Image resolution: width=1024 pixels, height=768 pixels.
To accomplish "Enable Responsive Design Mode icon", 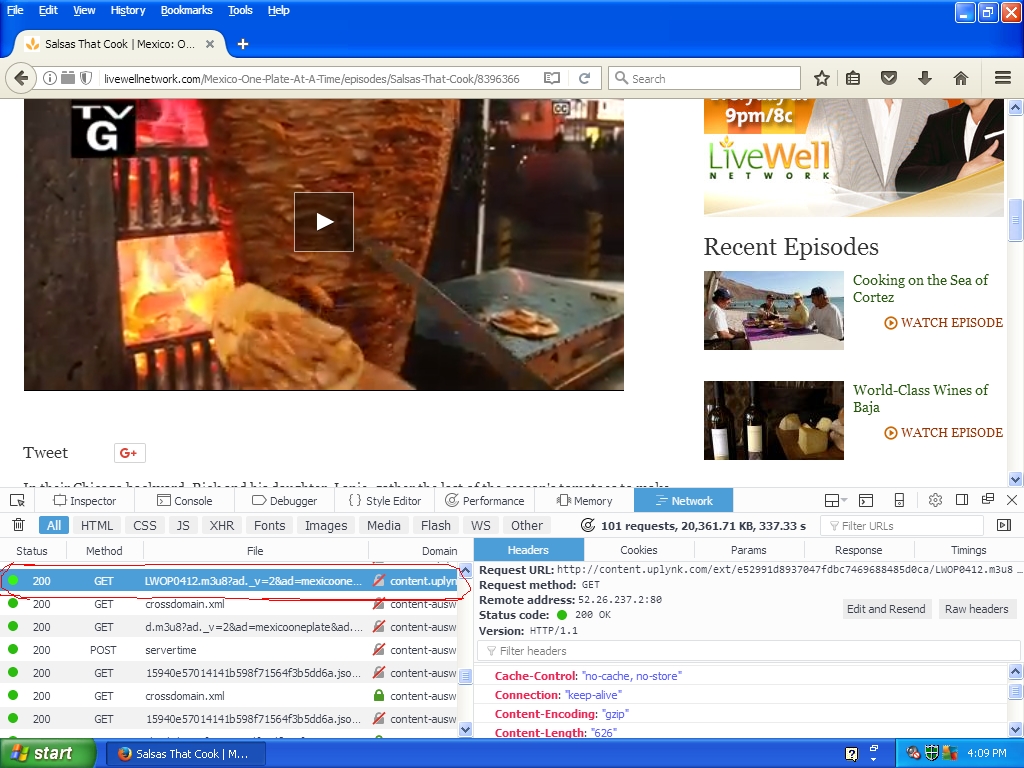I will tap(899, 501).
